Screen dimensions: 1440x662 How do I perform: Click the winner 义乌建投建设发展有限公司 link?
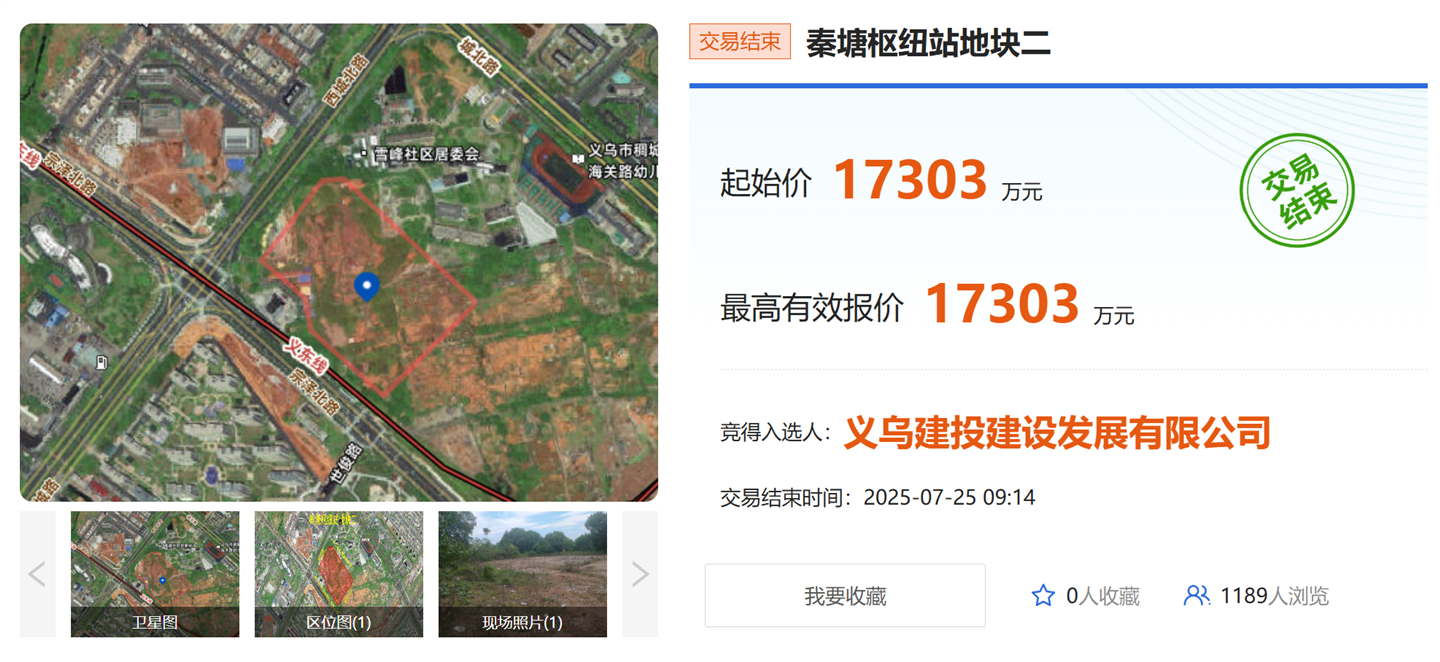[x=1058, y=433]
